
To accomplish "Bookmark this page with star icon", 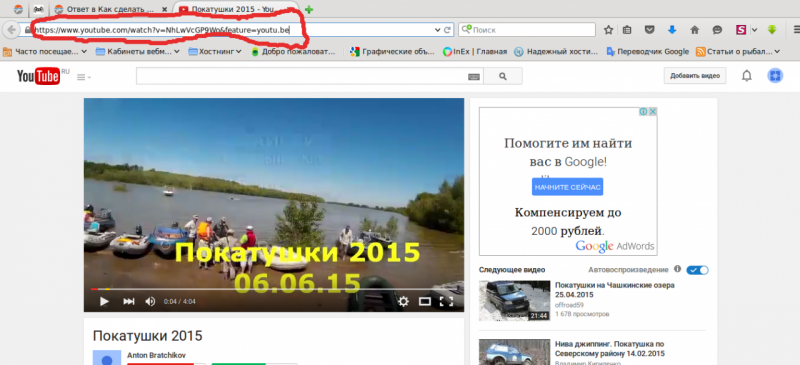I will [608, 30].
